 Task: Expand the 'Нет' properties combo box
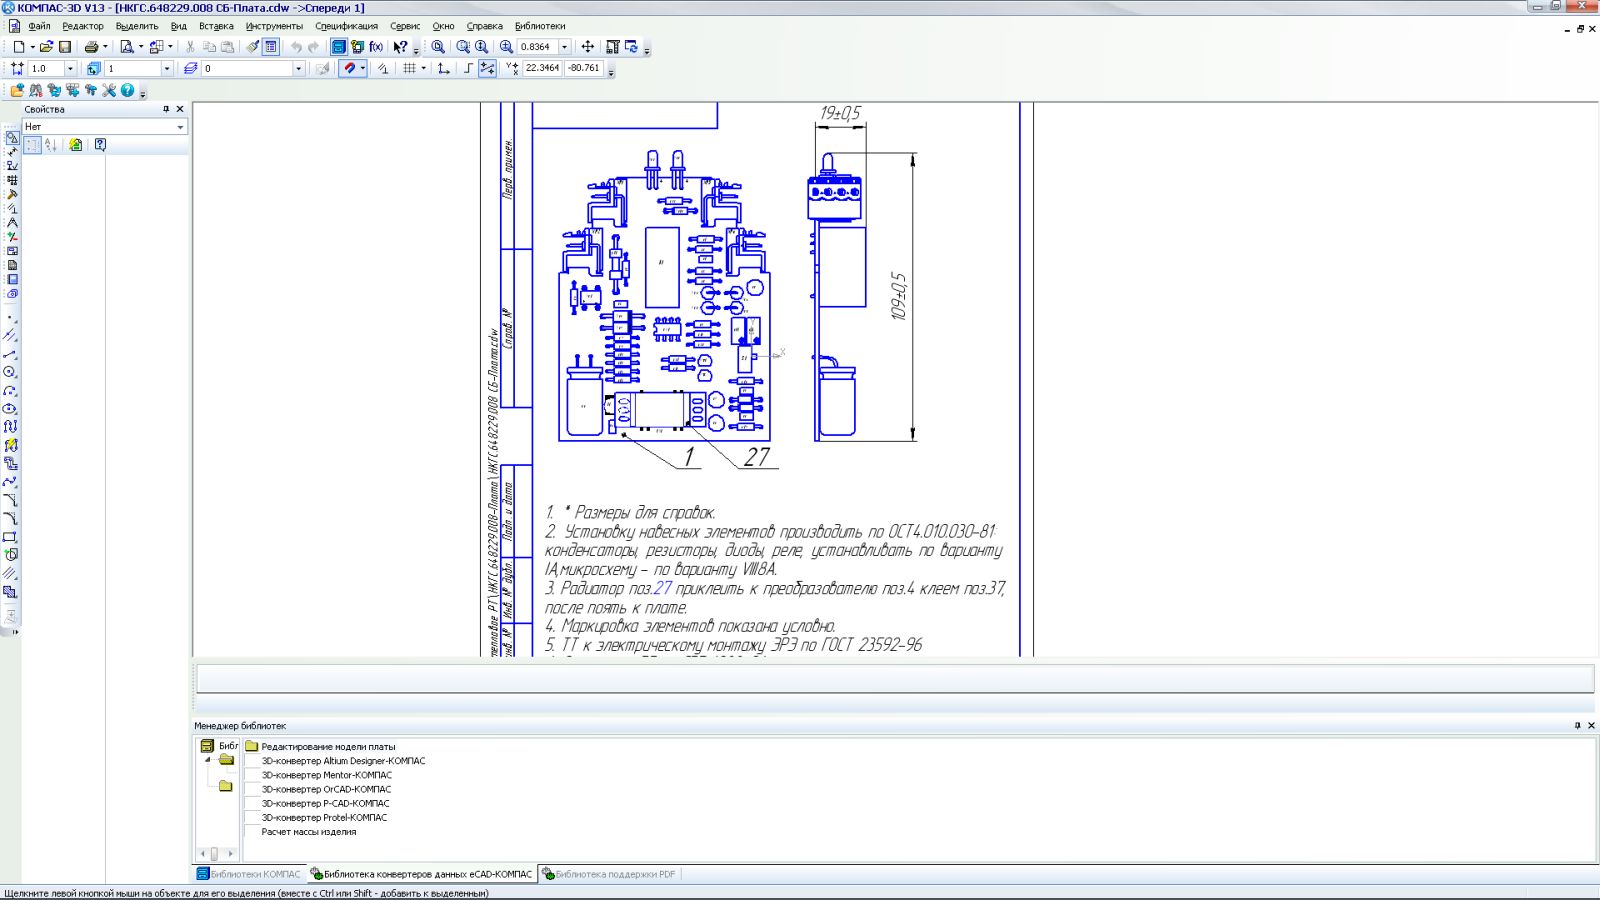(x=180, y=127)
